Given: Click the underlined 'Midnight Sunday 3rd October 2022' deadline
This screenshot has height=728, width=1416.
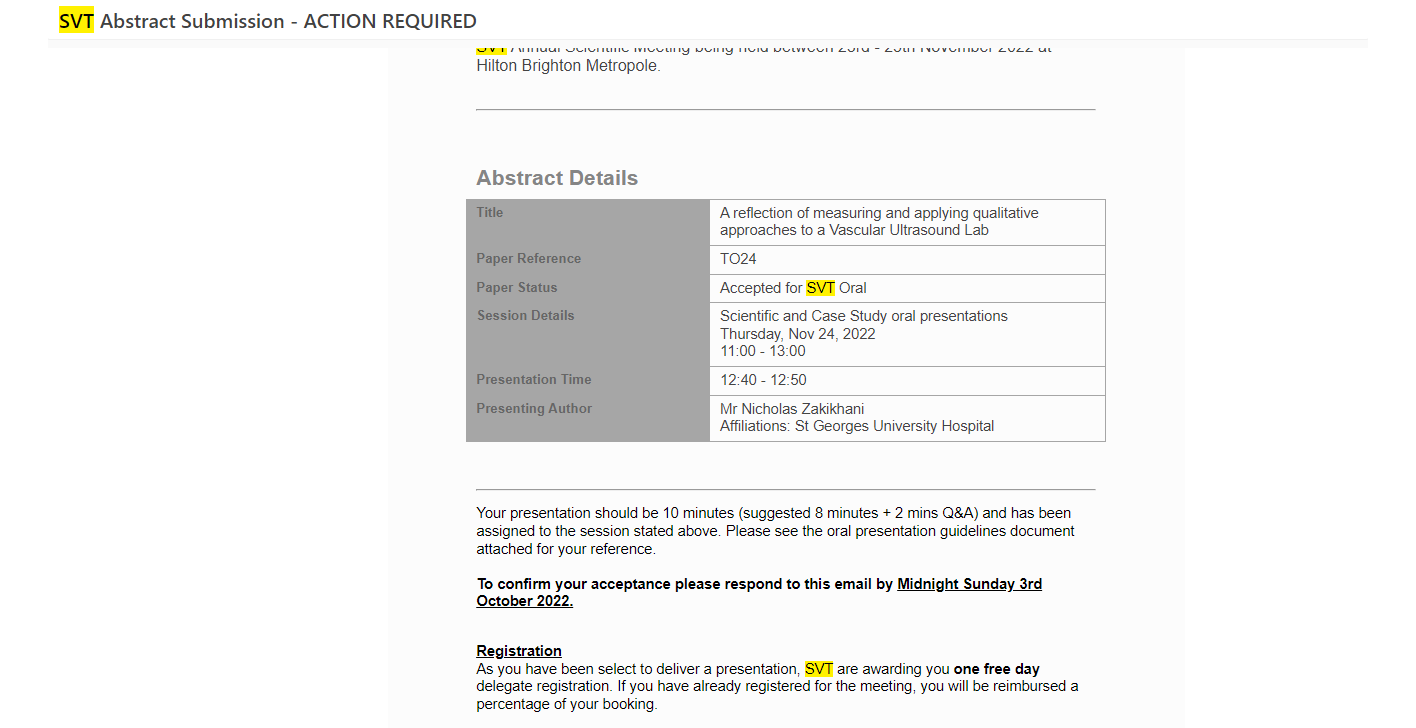Looking at the screenshot, I should [x=969, y=584].
